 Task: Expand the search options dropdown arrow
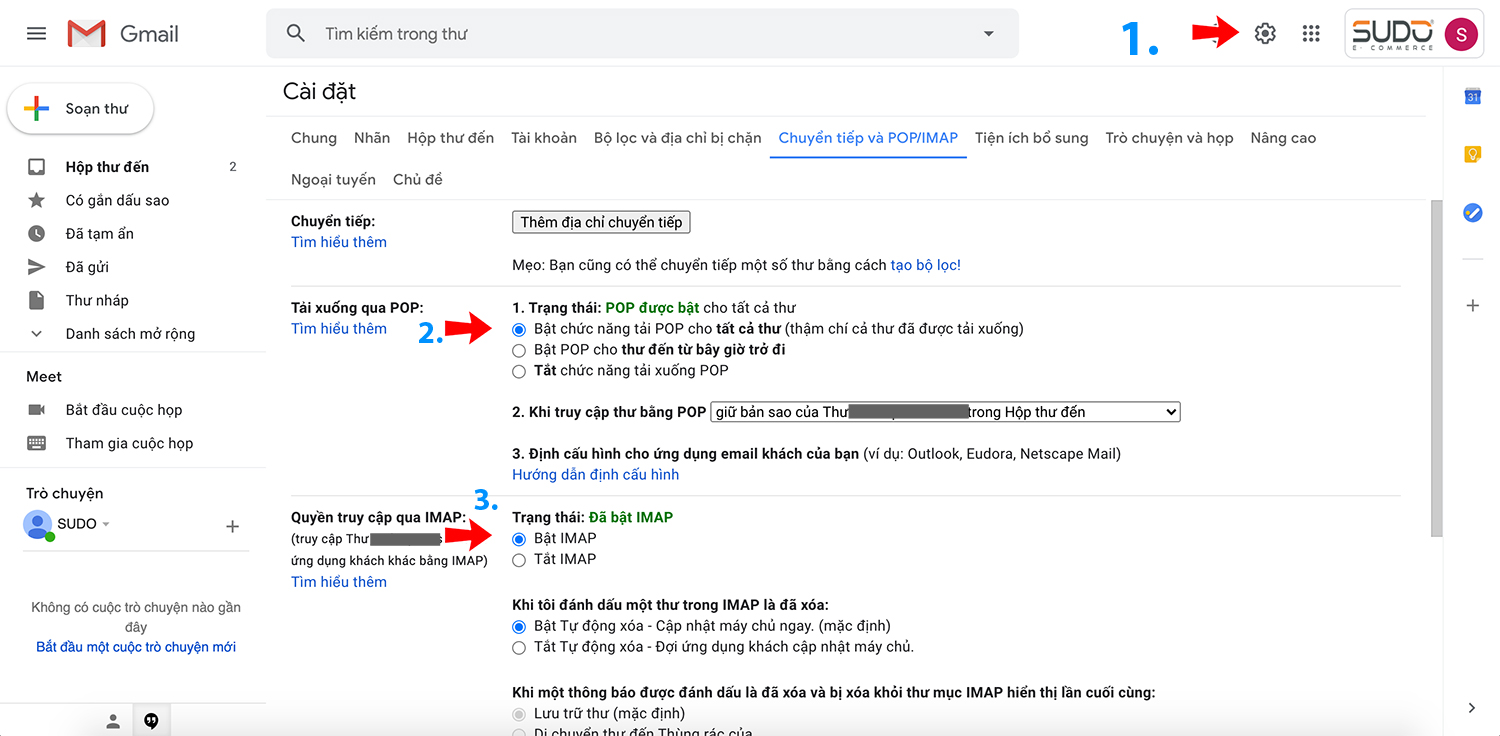pos(988,33)
